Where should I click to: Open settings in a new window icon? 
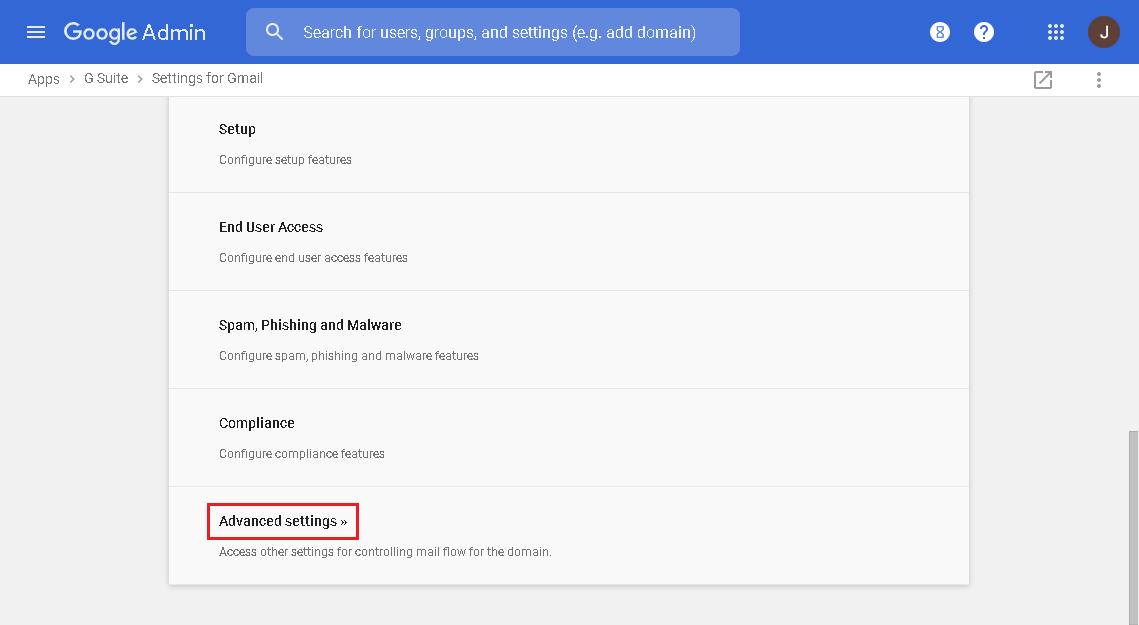click(x=1043, y=80)
